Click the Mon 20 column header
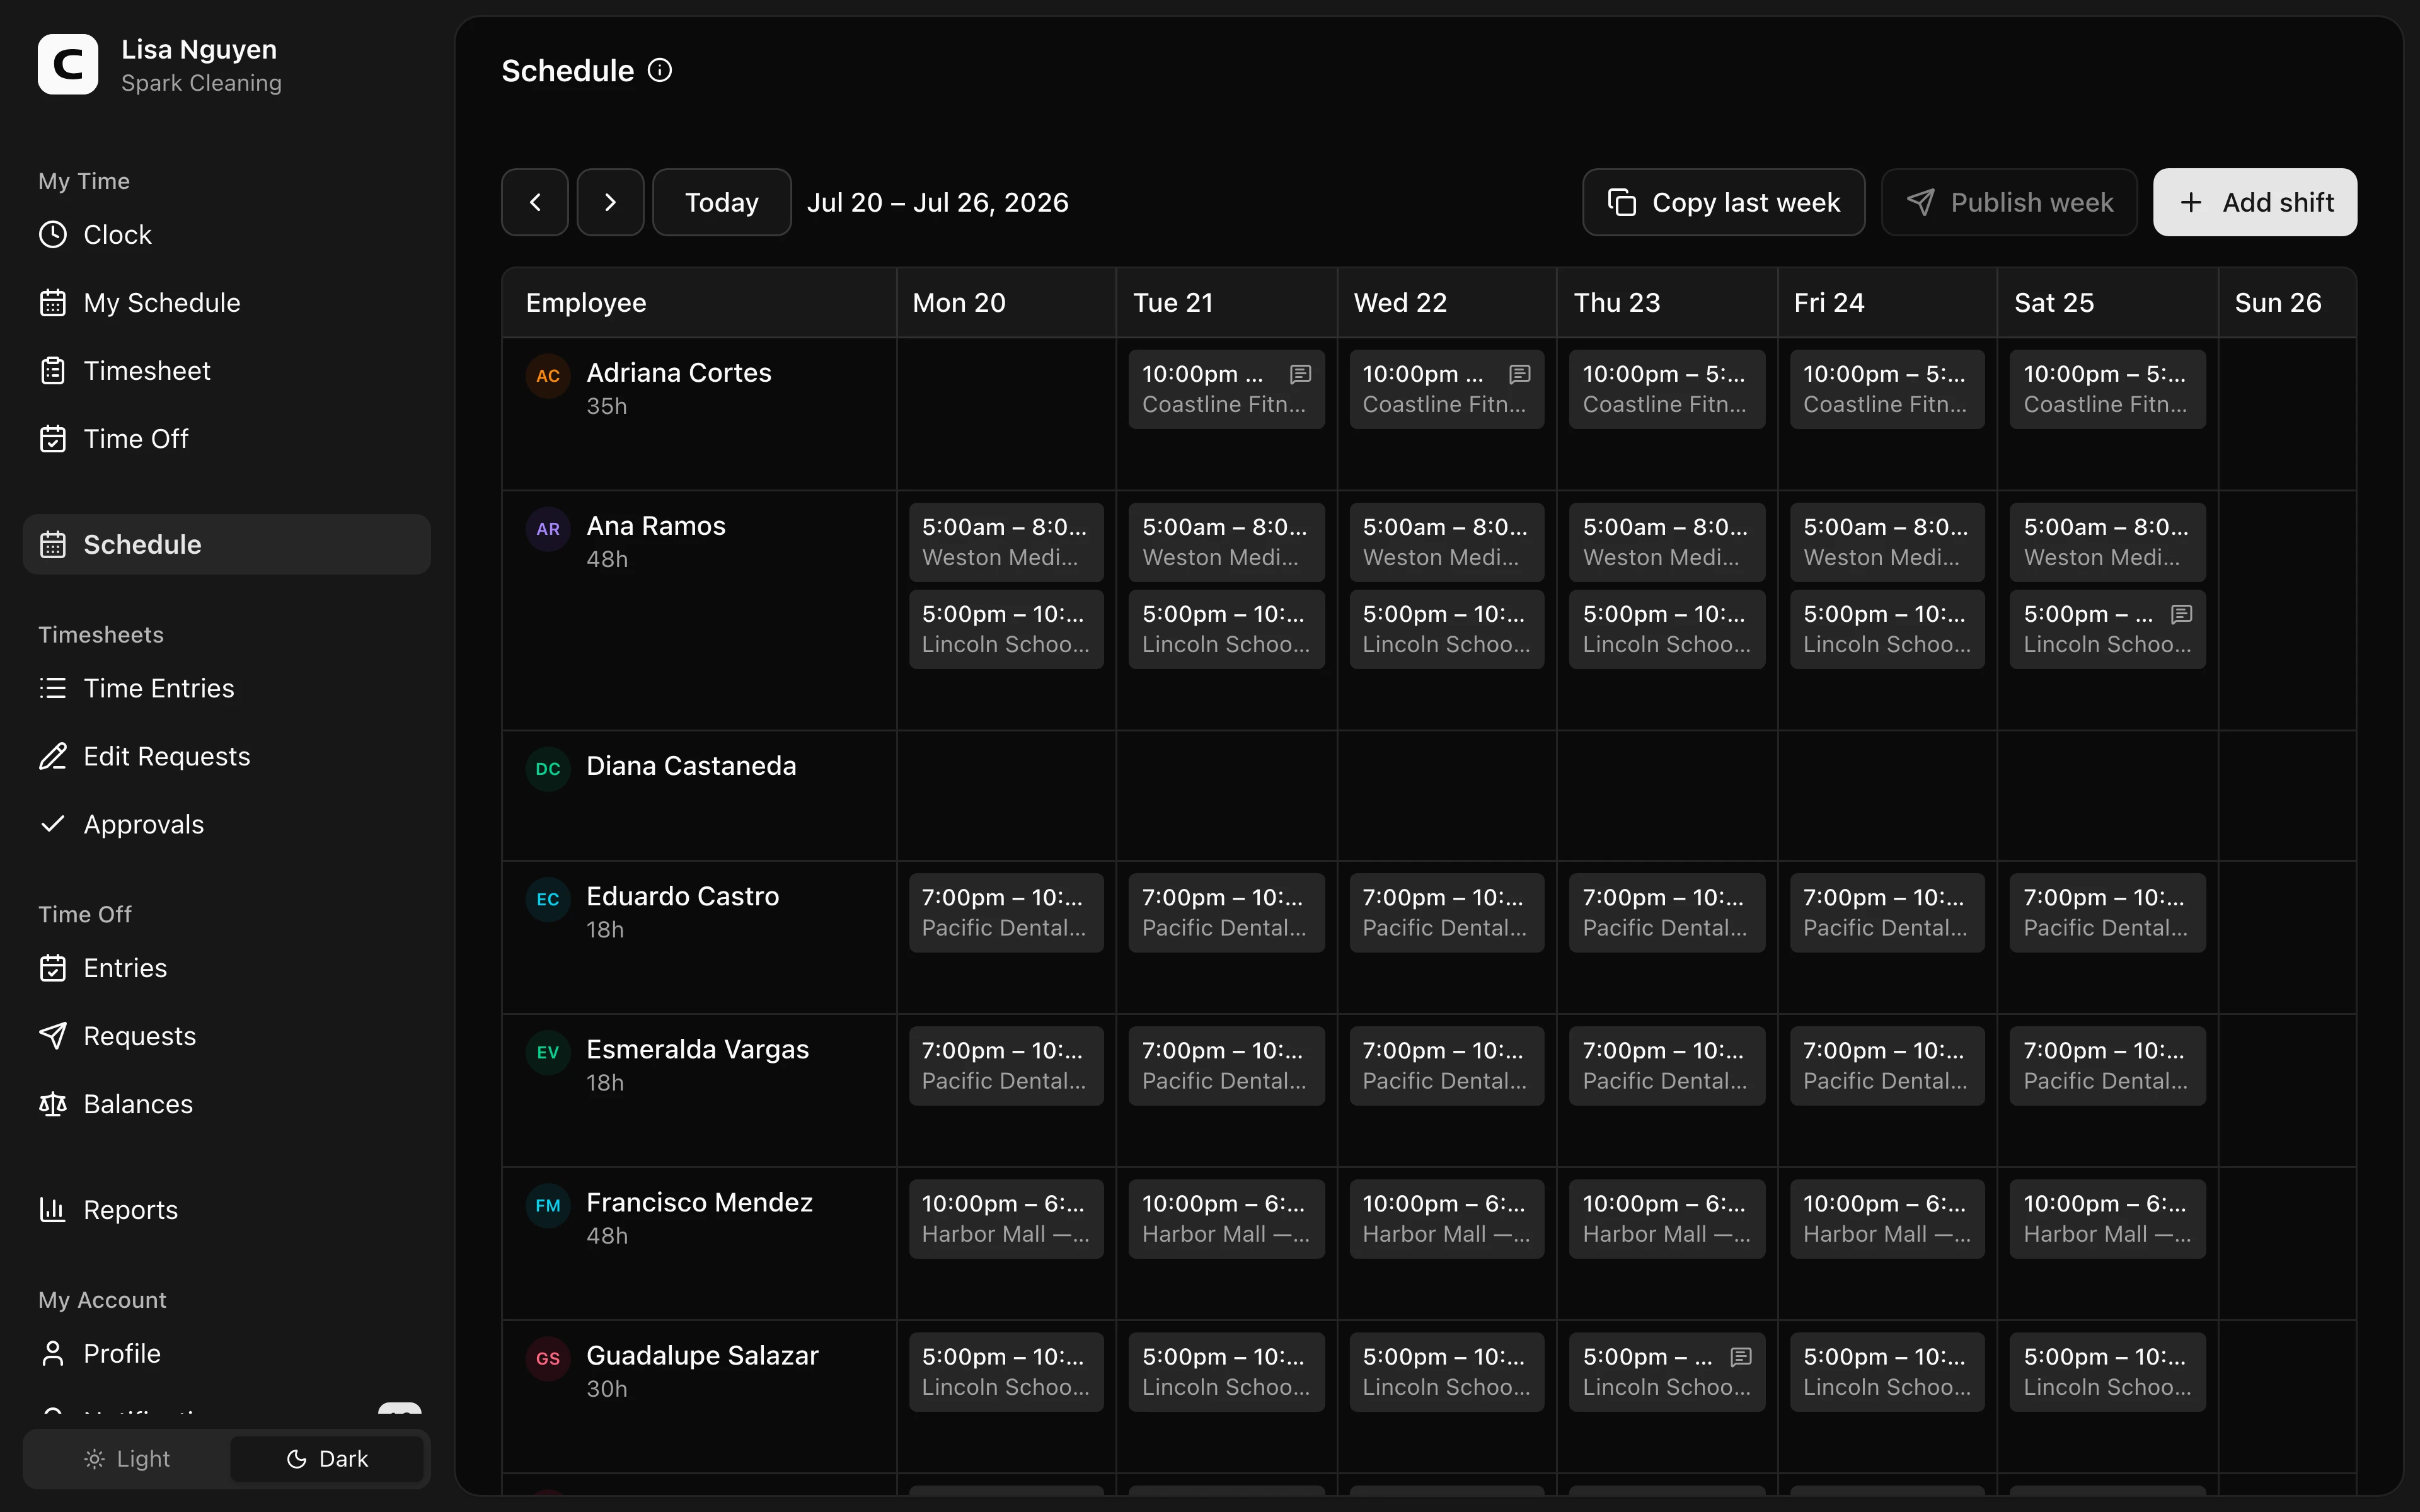The height and width of the screenshot is (1512, 2420). [x=1006, y=303]
